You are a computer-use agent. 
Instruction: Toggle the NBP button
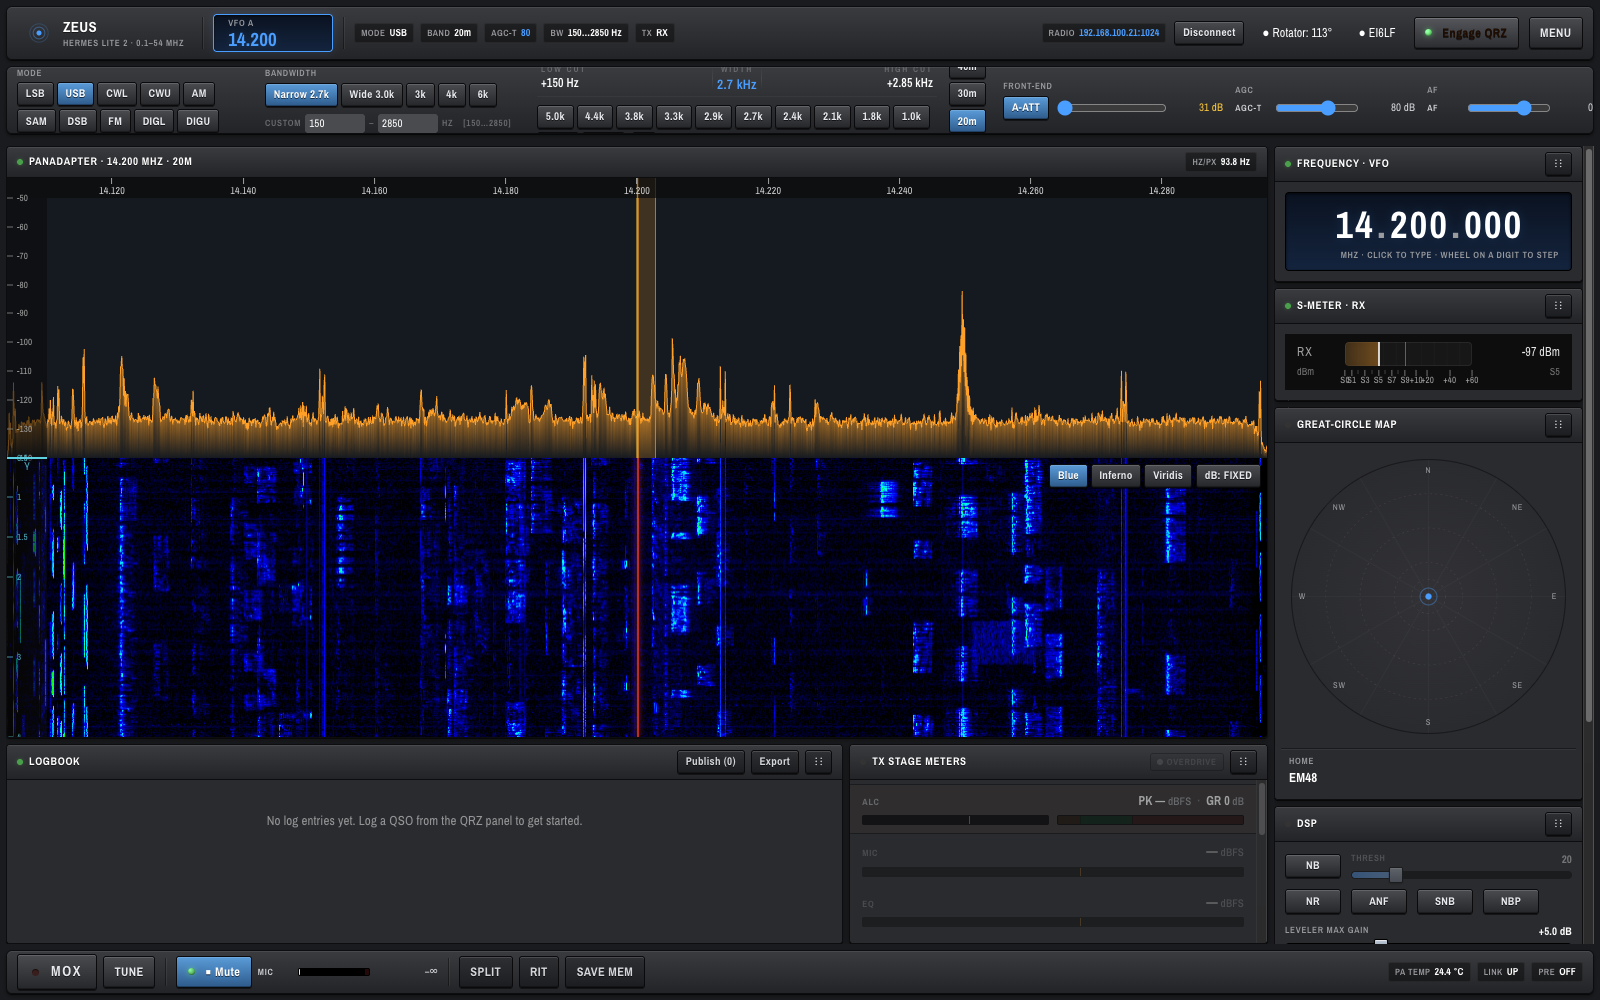pos(1510,902)
